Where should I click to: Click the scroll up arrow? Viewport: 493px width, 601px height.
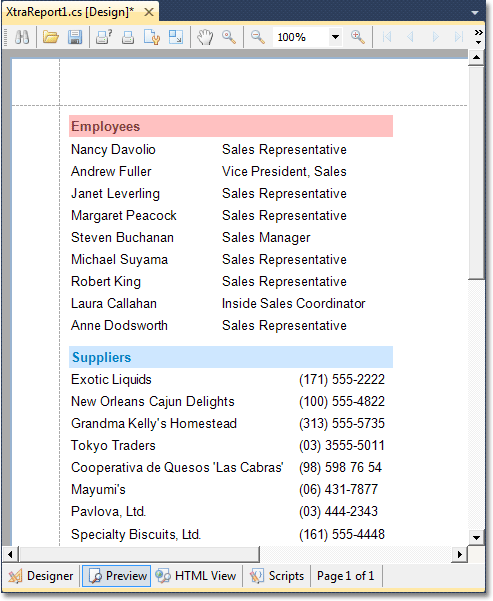tap(477, 58)
